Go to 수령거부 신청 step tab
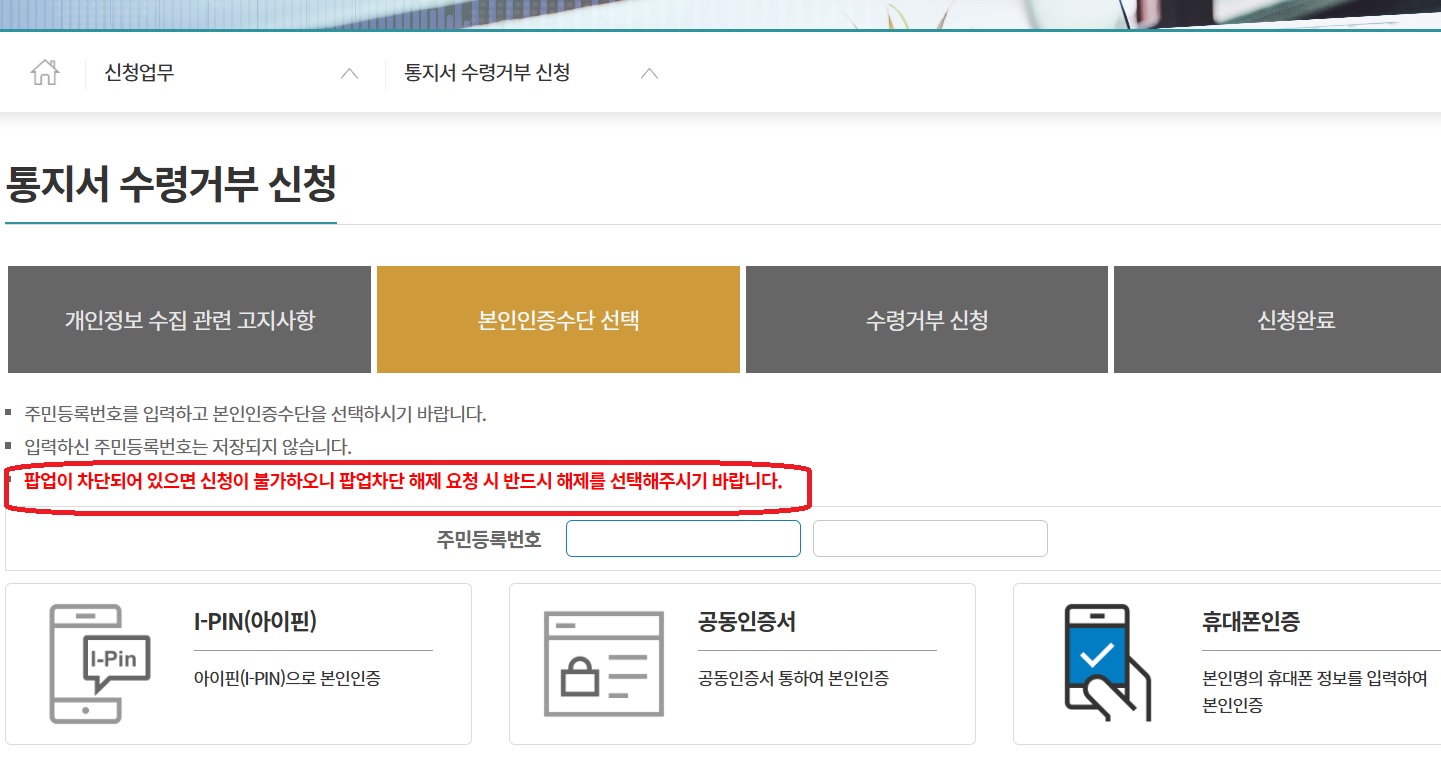The width and height of the screenshot is (1441, 762). coord(927,320)
